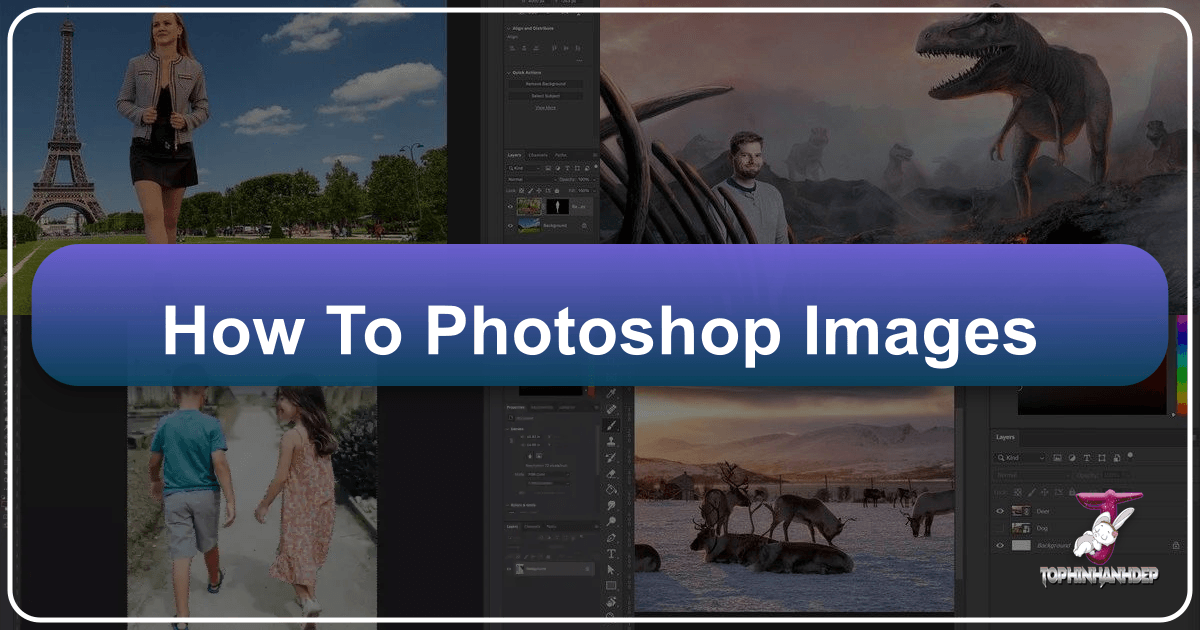Hide the Deer layer with eye icon
This screenshot has height=630, width=1200.
point(999,510)
